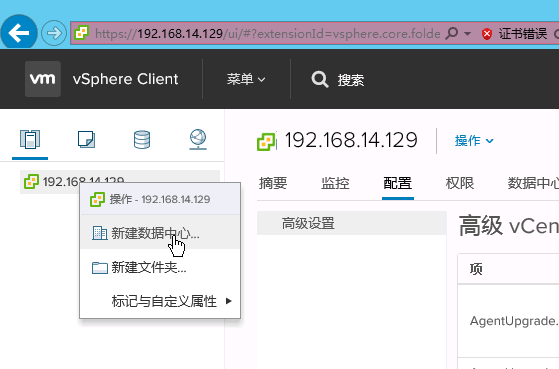Switch to Storage view icon
Image resolution: width=559 pixels, height=369 pixels.
pyautogui.click(x=142, y=139)
